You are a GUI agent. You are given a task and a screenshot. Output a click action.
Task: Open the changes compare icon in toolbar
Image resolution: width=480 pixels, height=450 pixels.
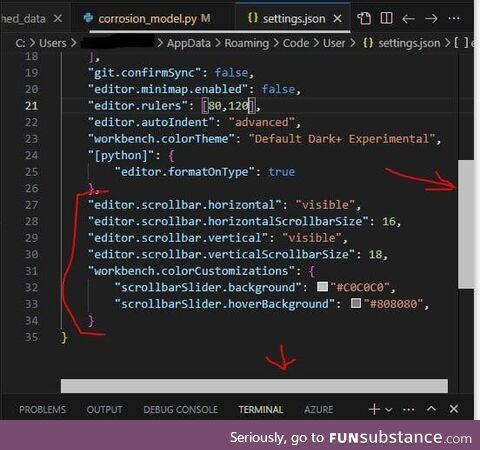click(x=364, y=18)
